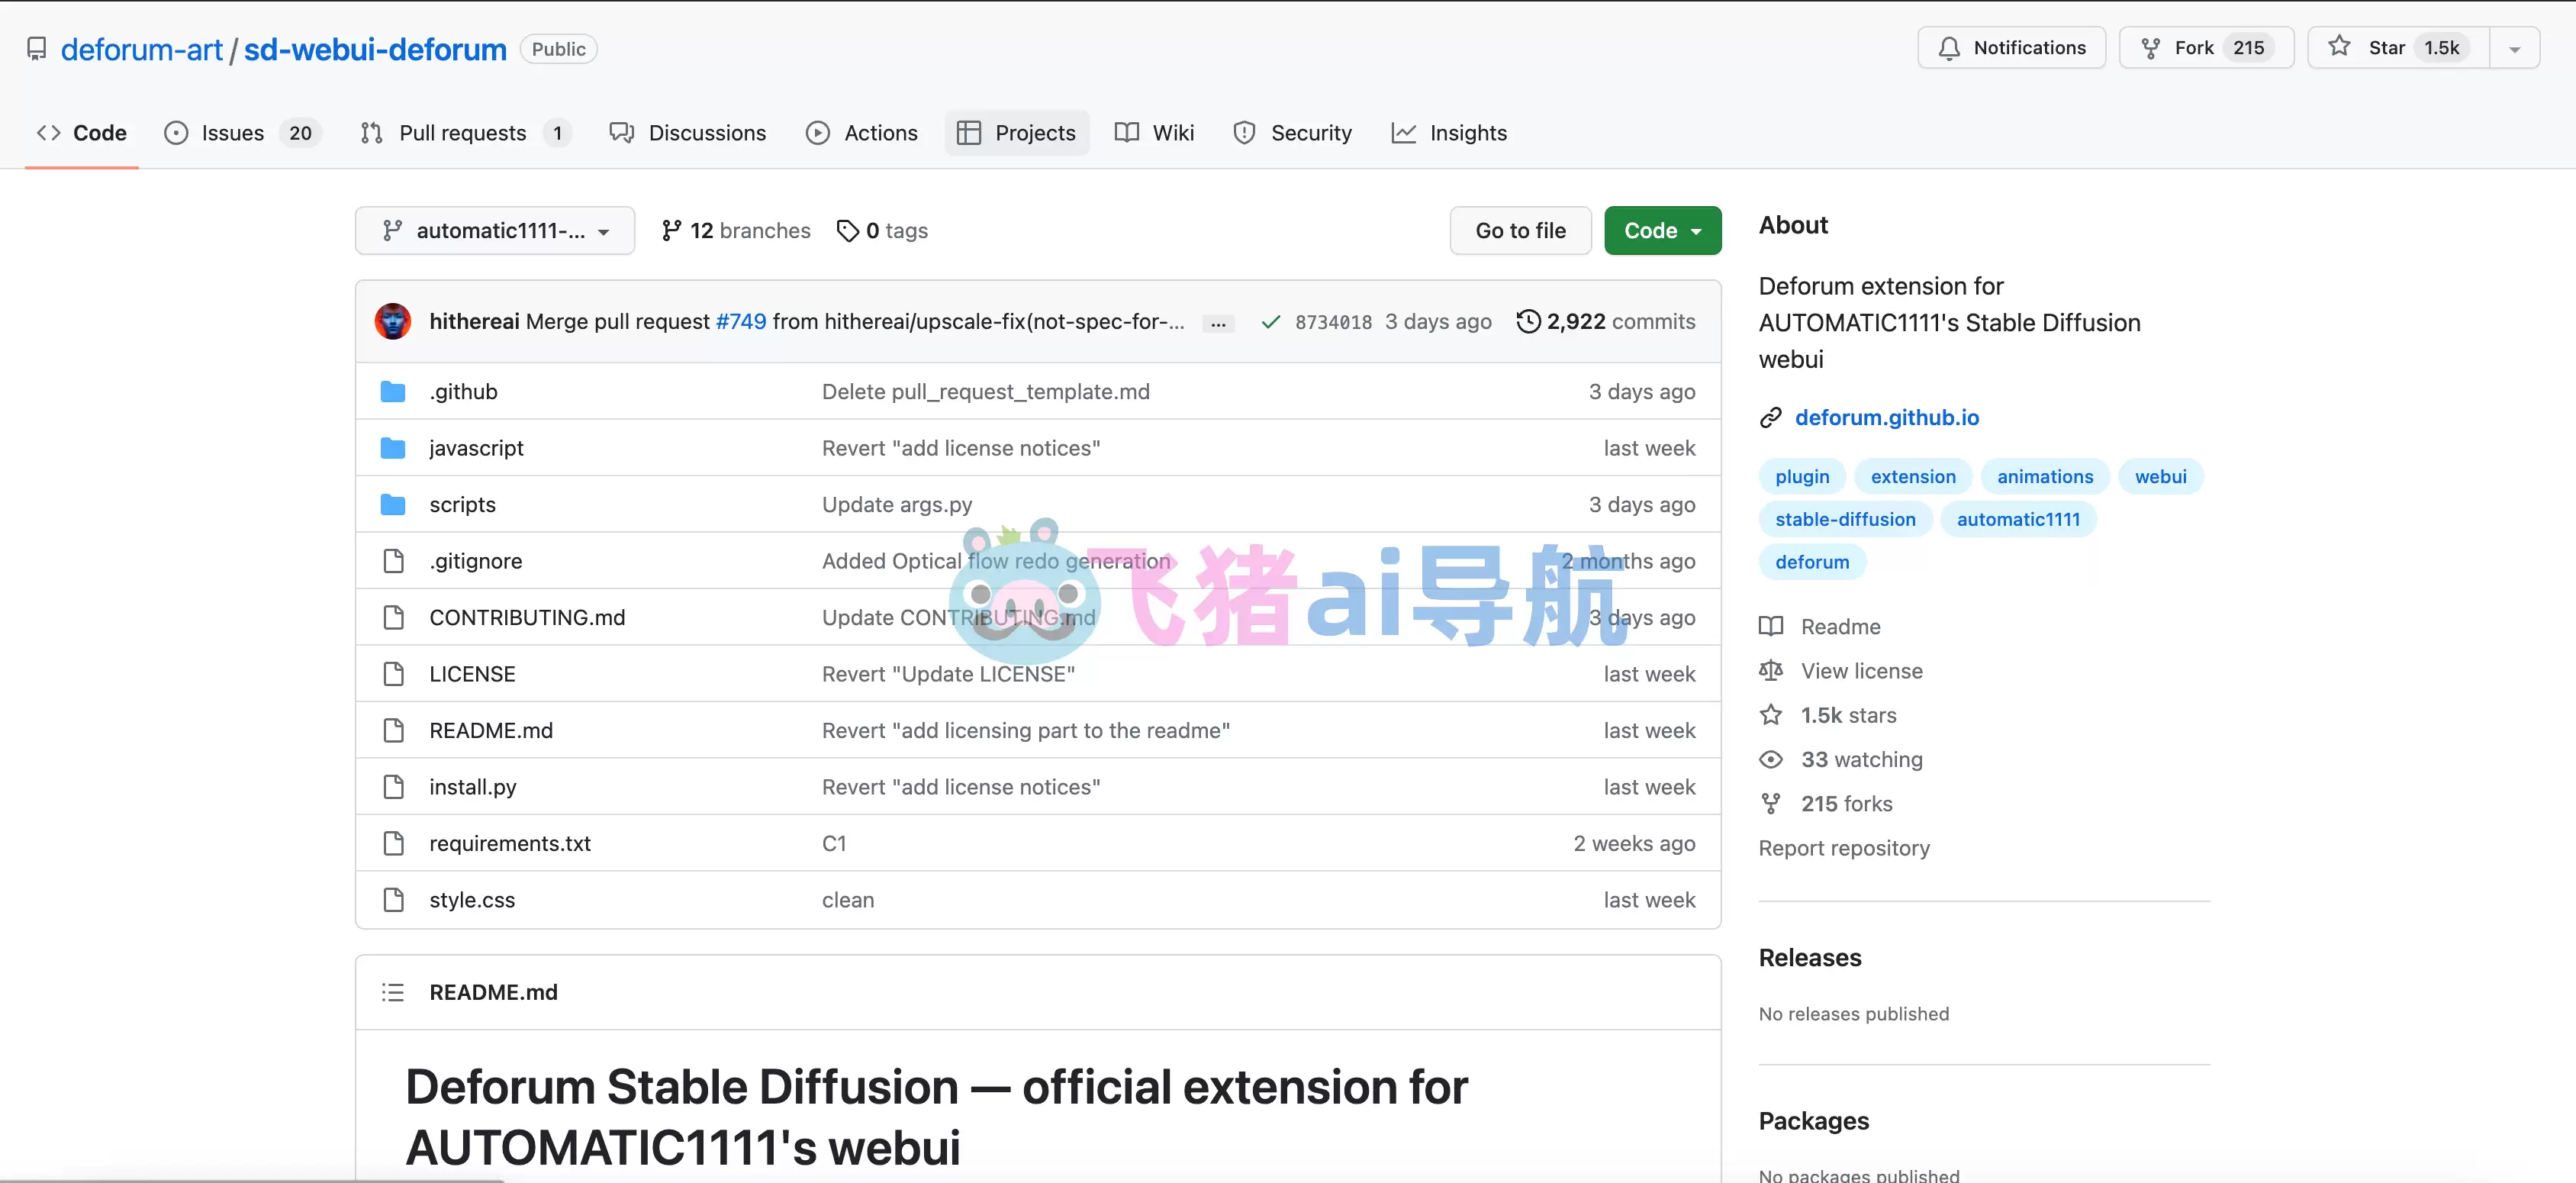The height and width of the screenshot is (1183, 2576).
Task: Select the deforum topic tag
Action: 1812,562
